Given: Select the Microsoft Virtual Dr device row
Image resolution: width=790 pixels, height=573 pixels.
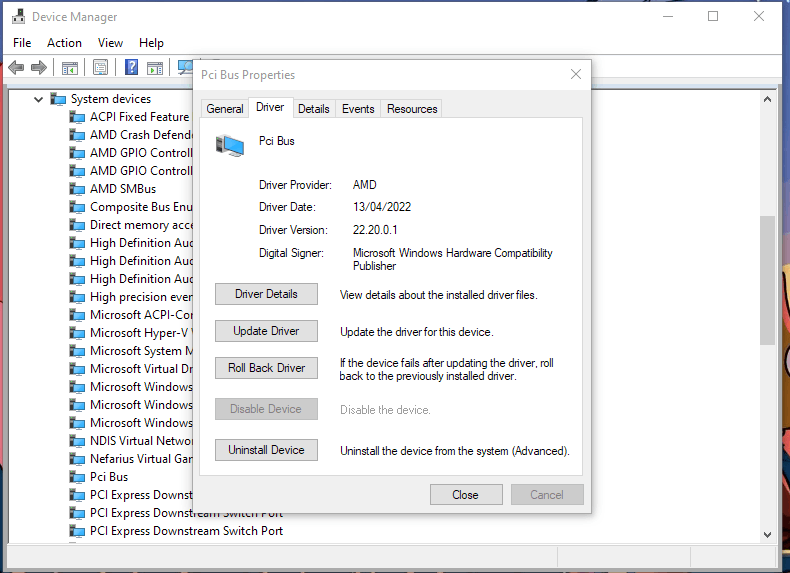Looking at the screenshot, I should [x=131, y=369].
